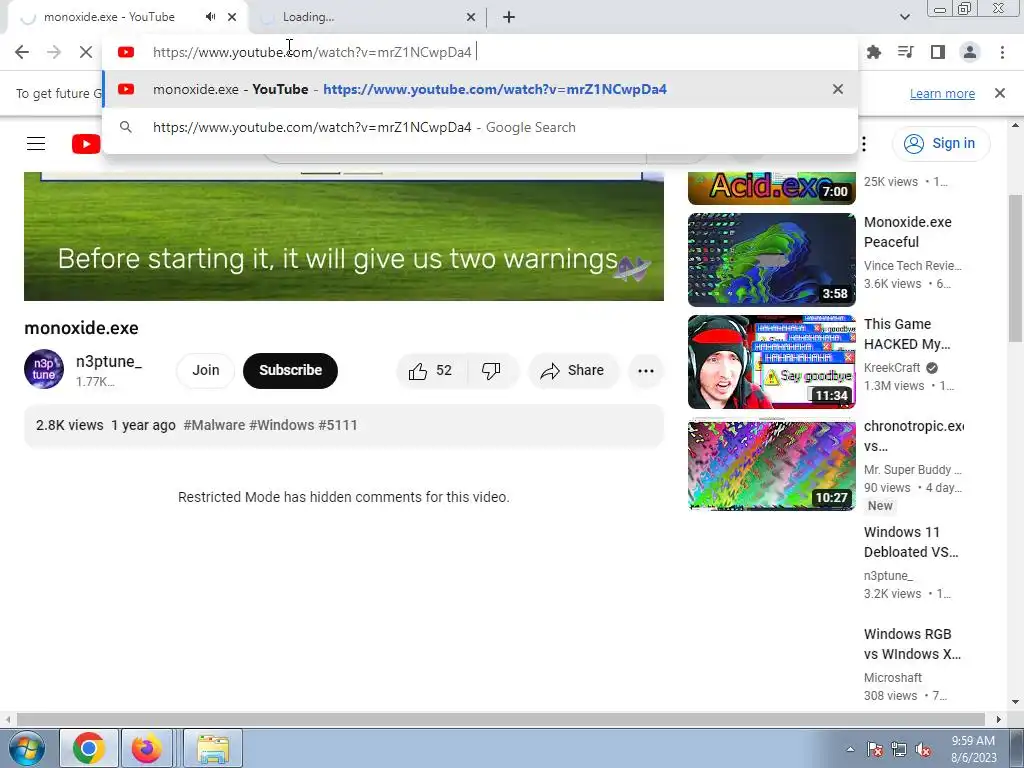Click the video player area

(344, 236)
